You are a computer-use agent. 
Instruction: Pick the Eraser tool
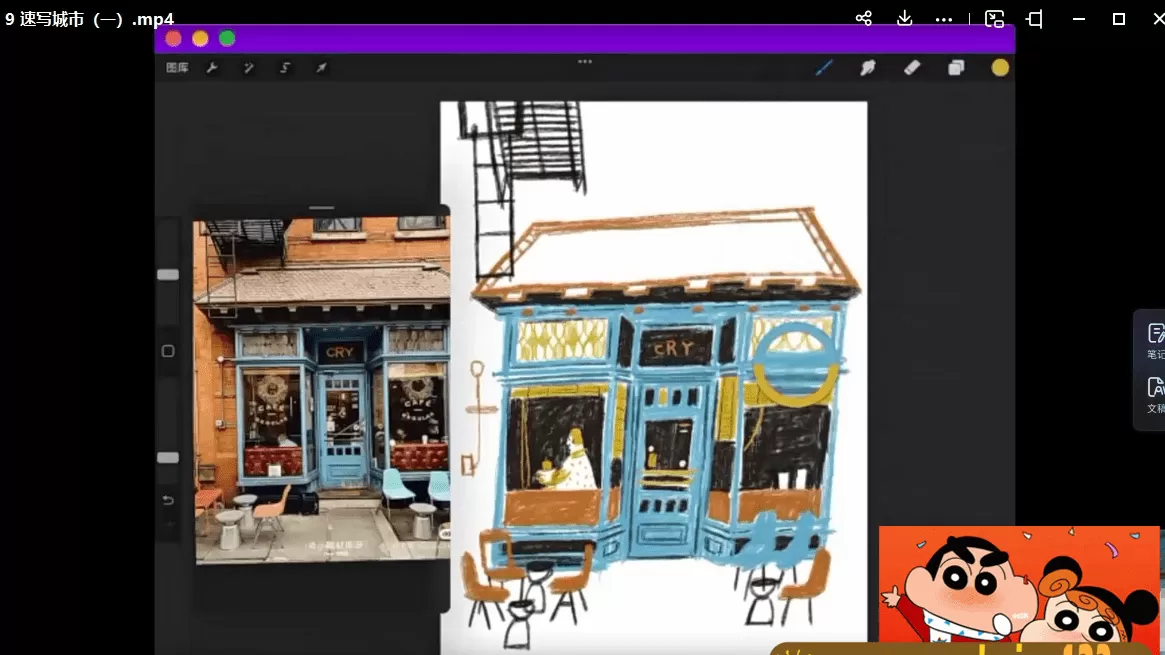(911, 68)
